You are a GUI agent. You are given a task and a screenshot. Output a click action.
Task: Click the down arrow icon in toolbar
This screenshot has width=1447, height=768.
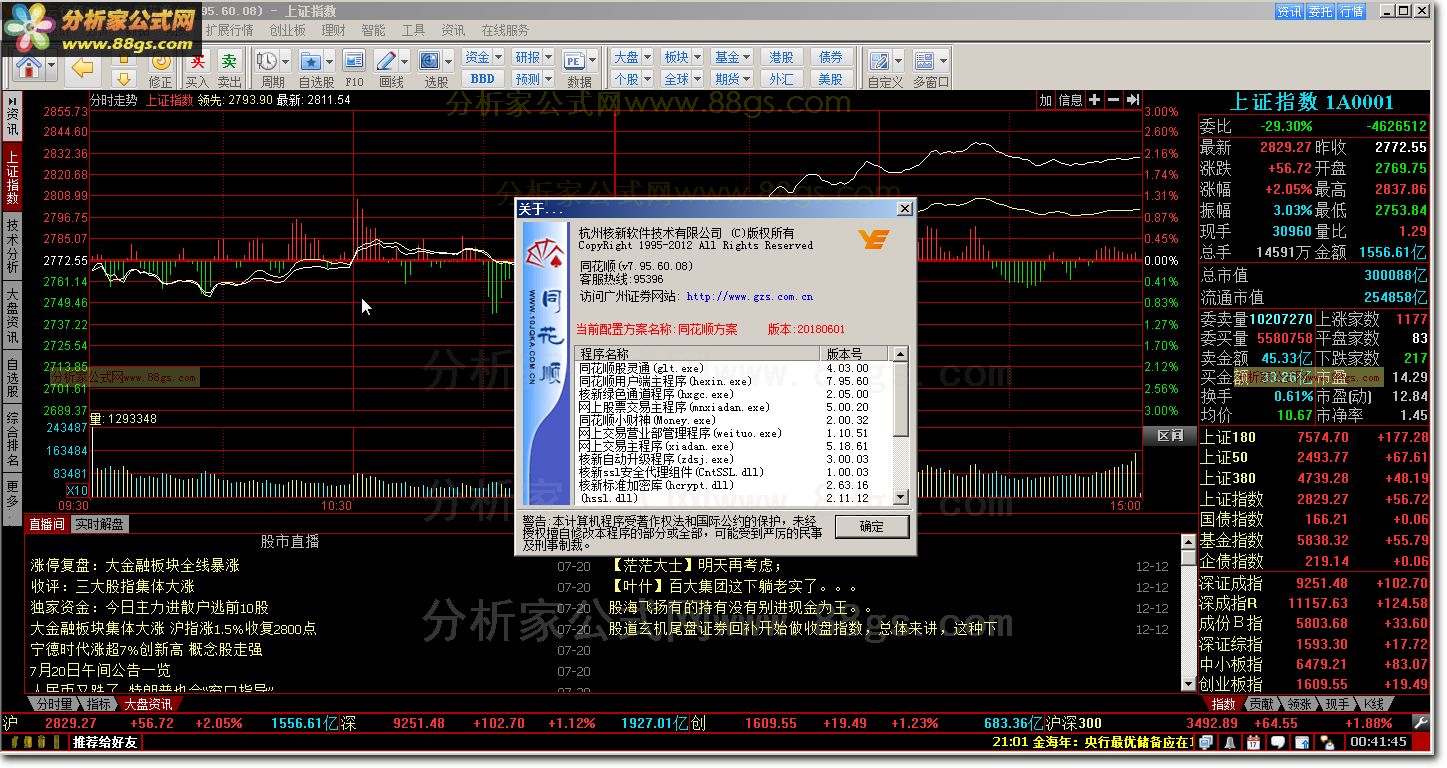(124, 78)
